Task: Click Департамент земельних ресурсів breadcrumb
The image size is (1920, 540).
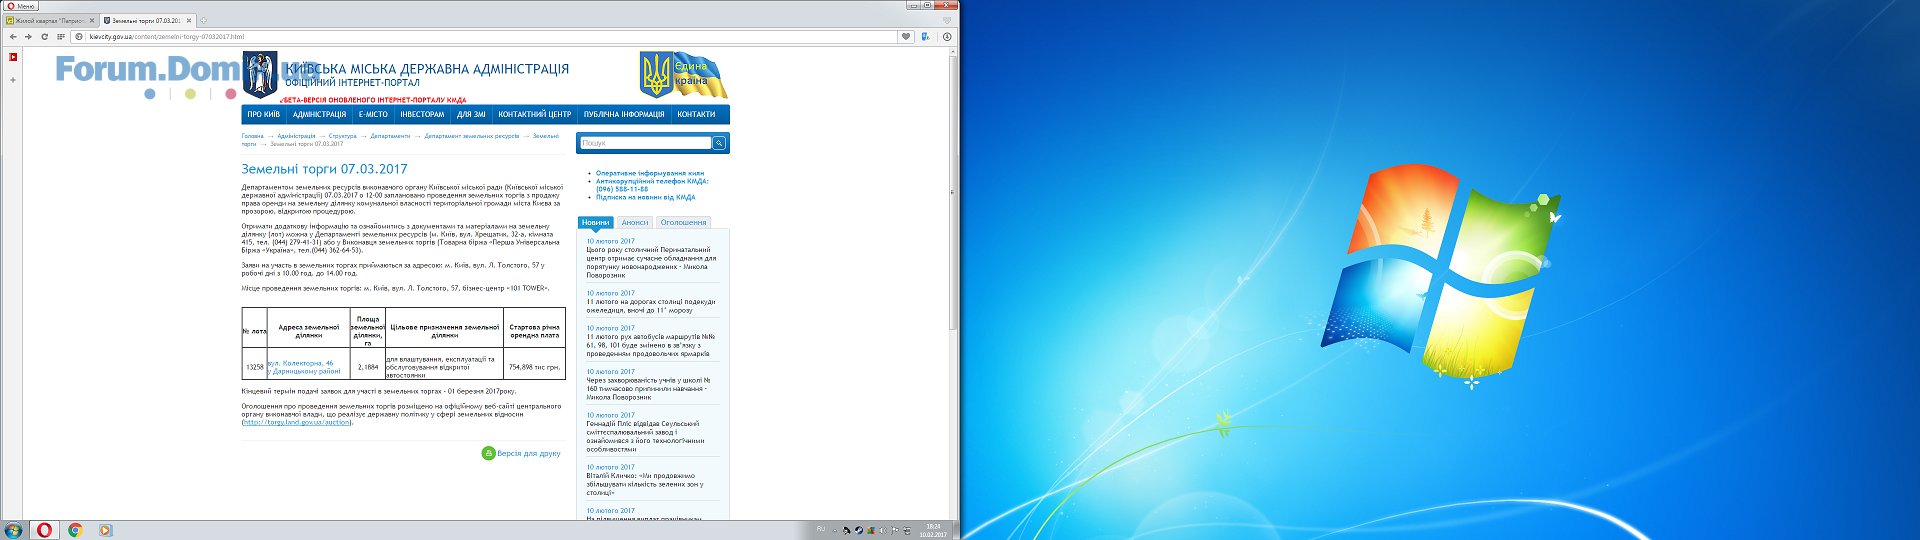Action: point(471,136)
